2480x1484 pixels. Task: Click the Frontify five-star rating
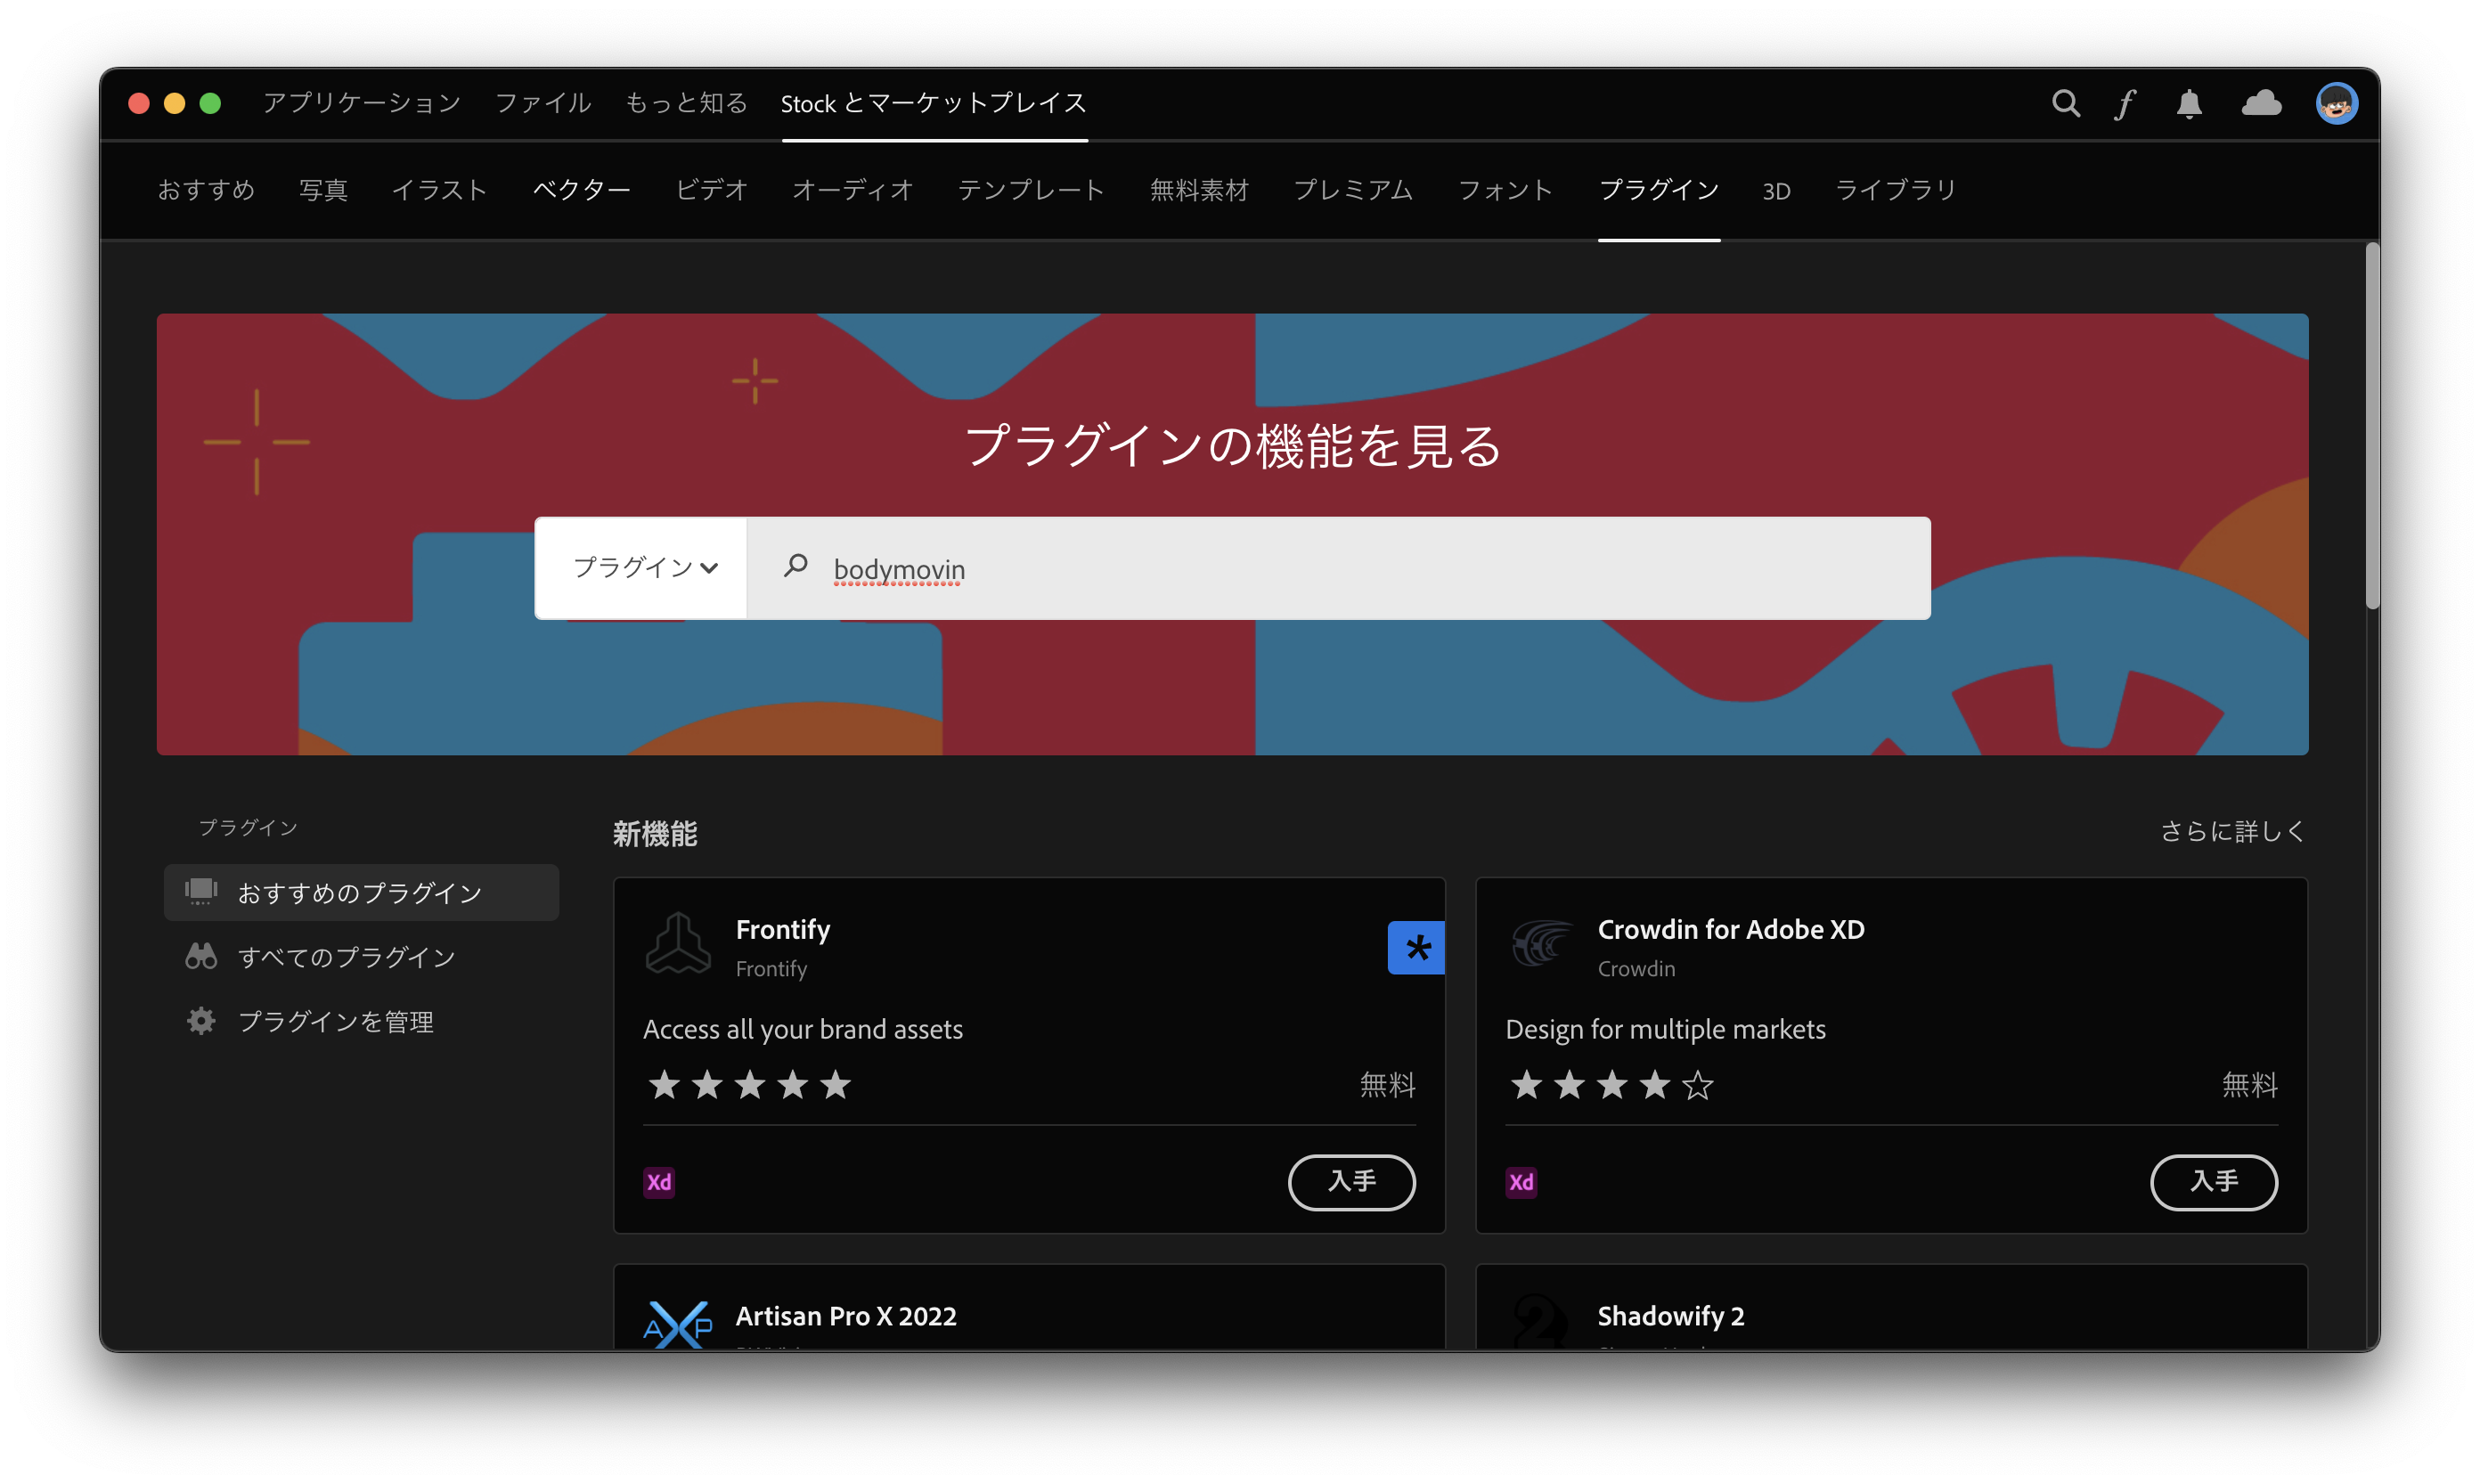[x=749, y=1085]
